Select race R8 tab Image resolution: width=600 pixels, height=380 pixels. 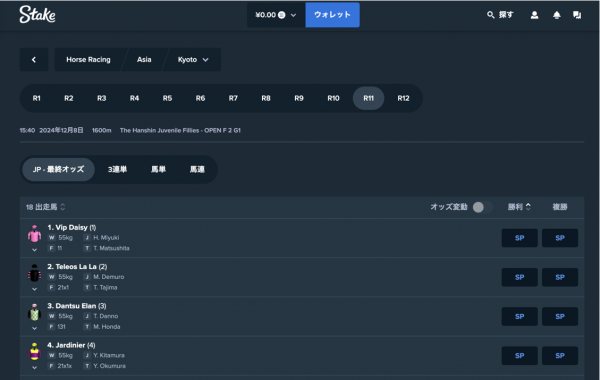coord(266,98)
